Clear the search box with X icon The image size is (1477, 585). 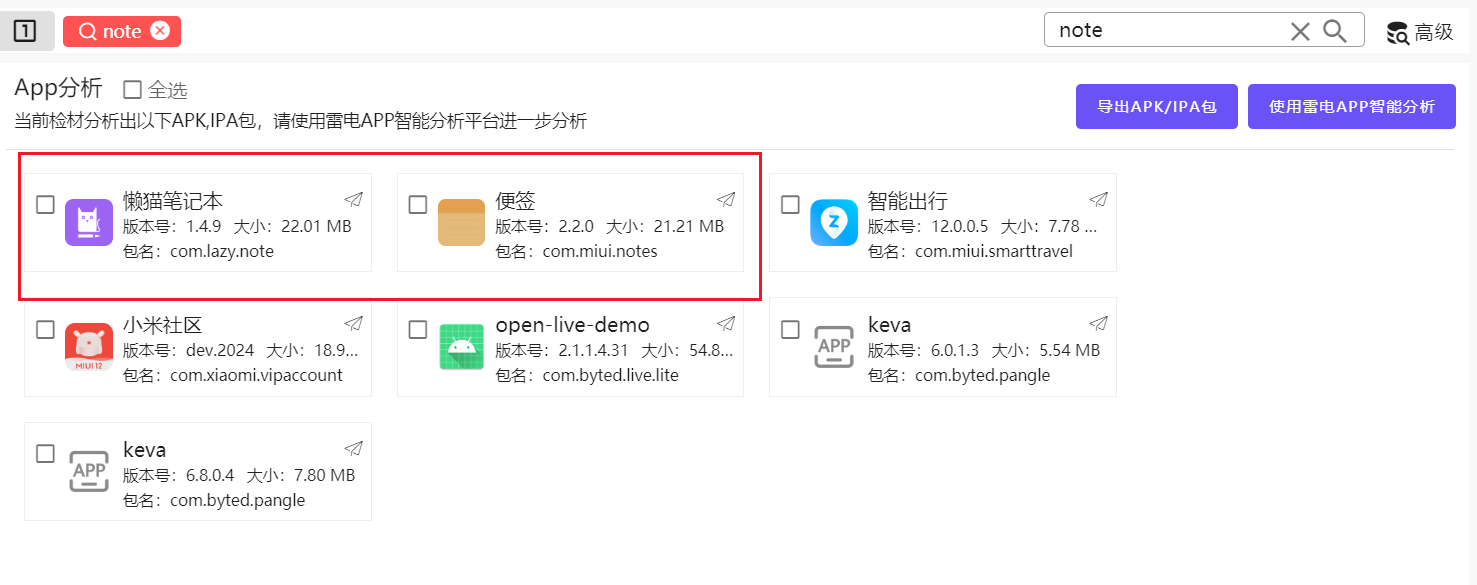coord(1300,31)
